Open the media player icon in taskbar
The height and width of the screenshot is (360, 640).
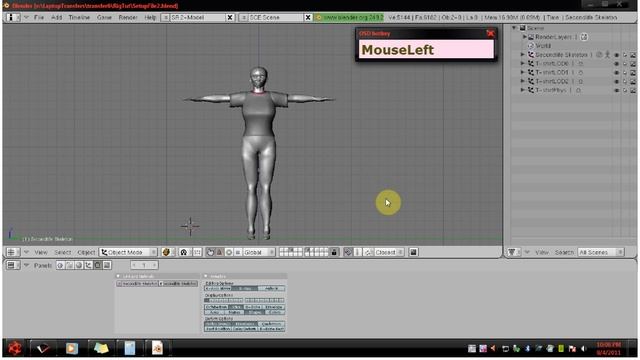[x=72, y=348]
